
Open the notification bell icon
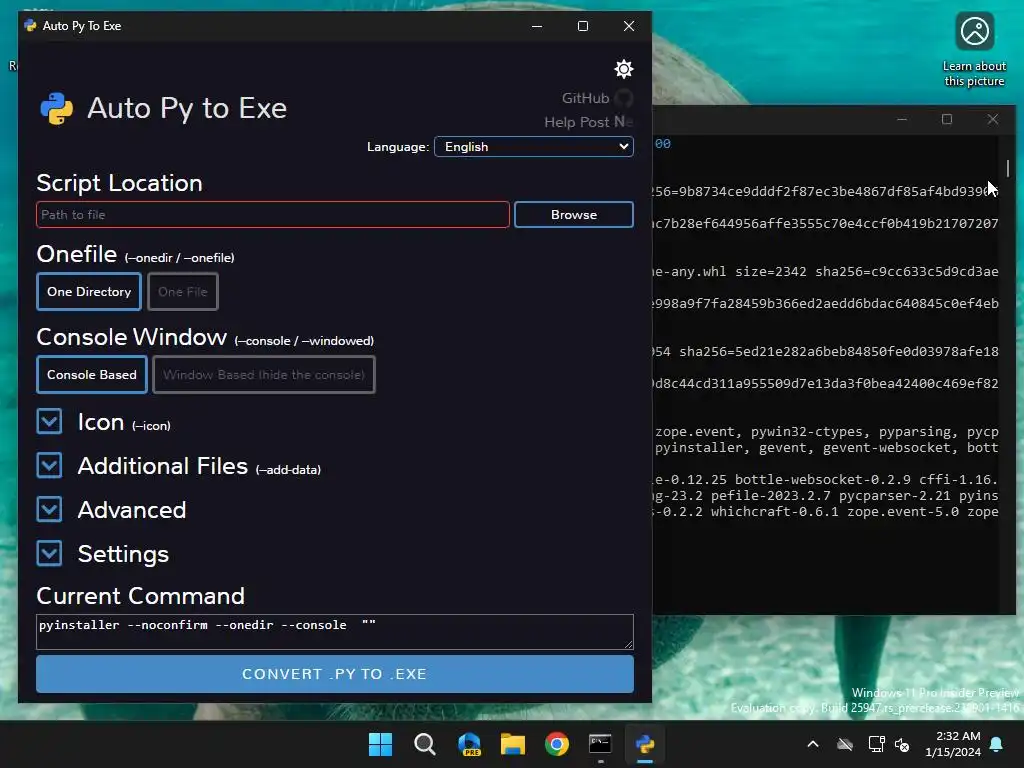point(997,744)
